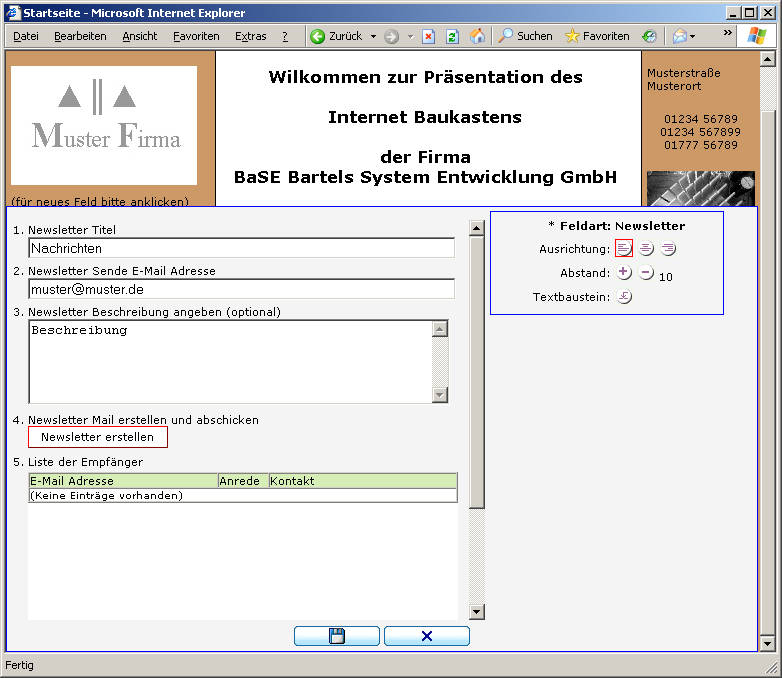This screenshot has height=678, width=782.
Task: Open the Zurück history dropdown arrow
Action: [373, 36]
